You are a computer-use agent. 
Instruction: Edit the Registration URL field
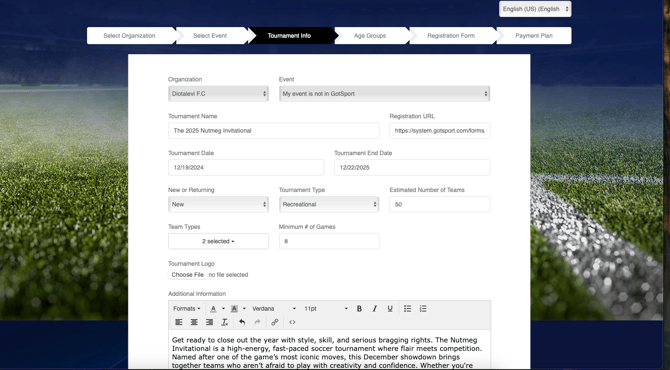440,131
